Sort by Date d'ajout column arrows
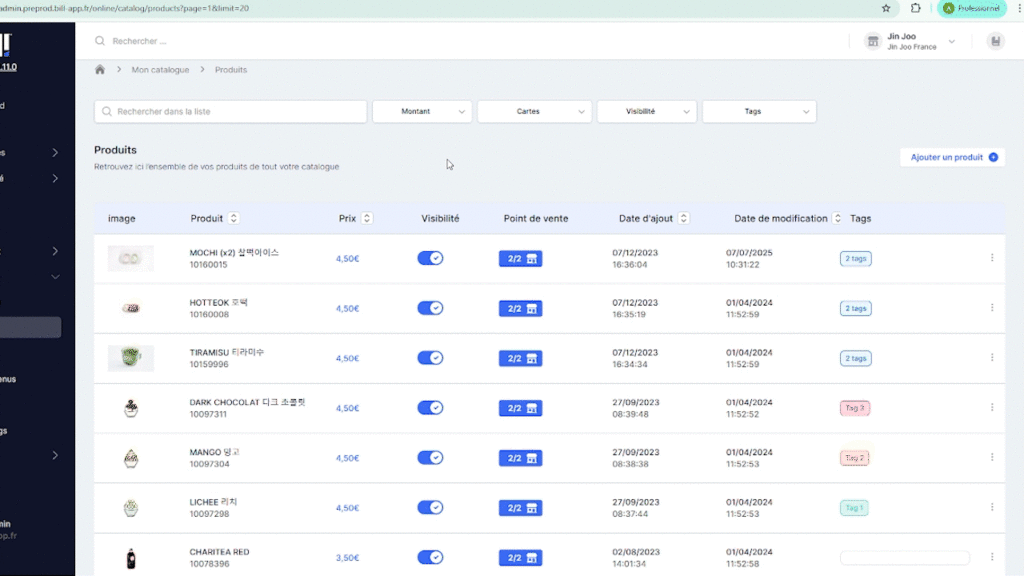Viewport: 1024px width, 576px height. click(683, 218)
